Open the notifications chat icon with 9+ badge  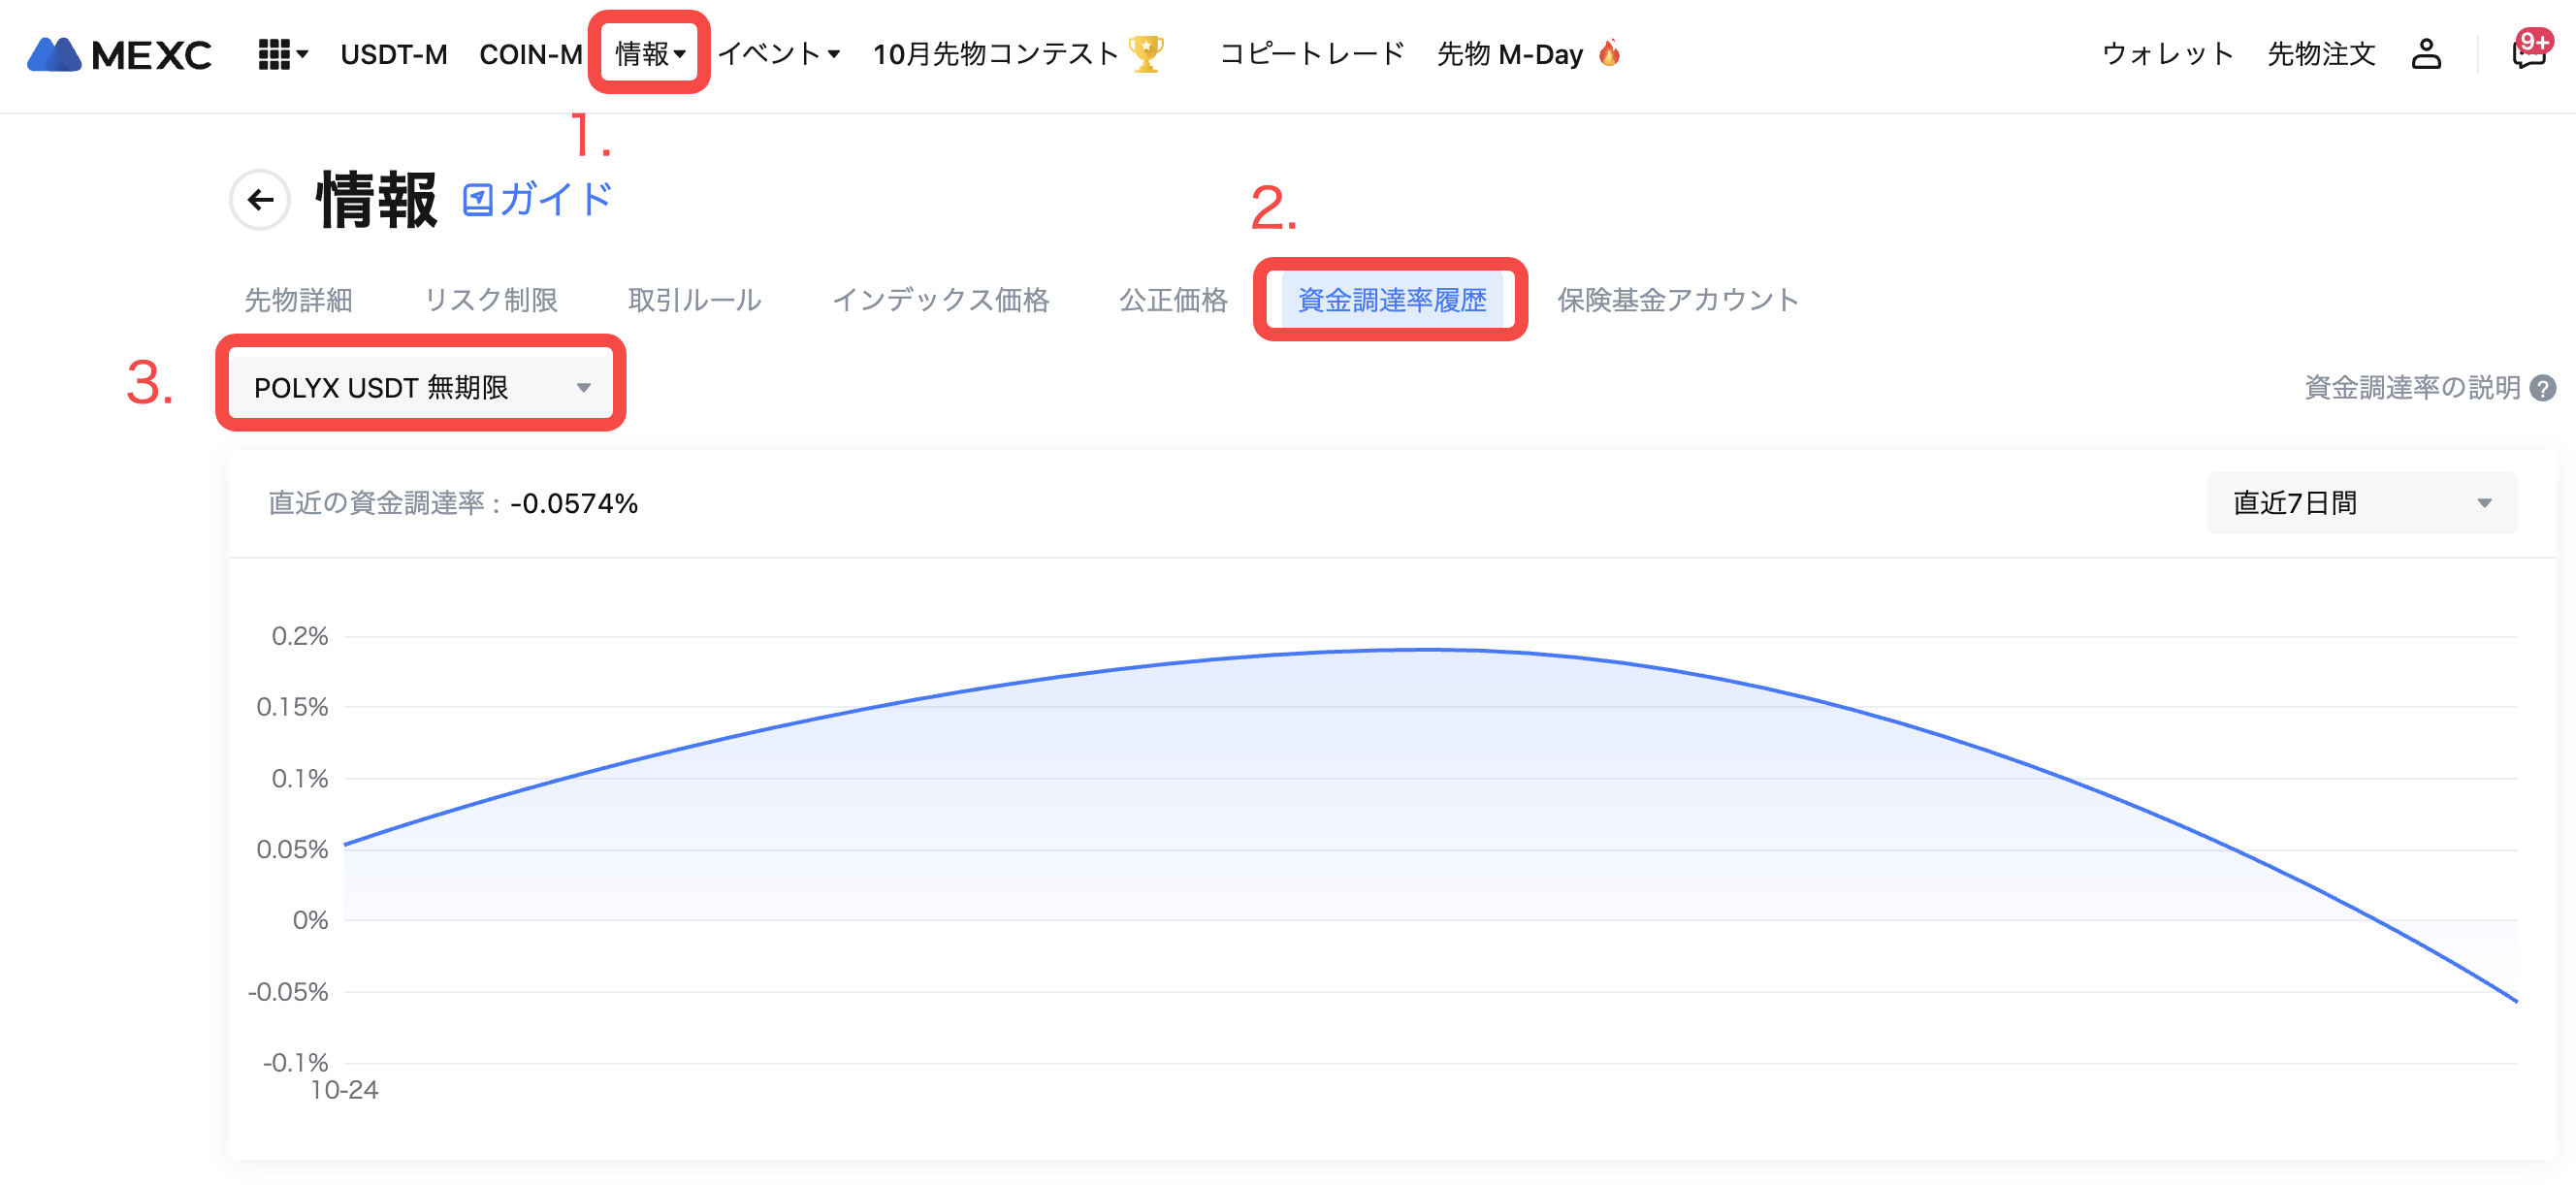coord(2528,52)
